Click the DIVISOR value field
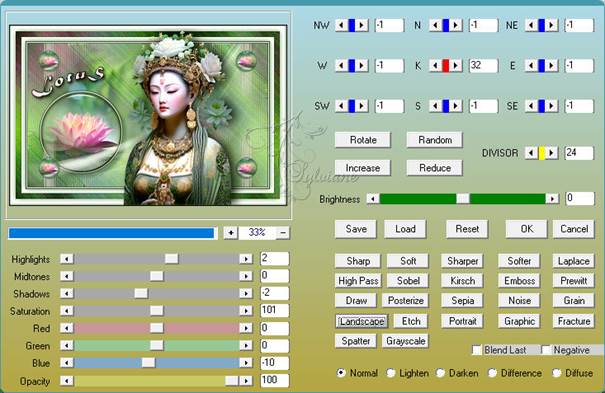This screenshot has height=393, width=605. pyautogui.click(x=579, y=153)
